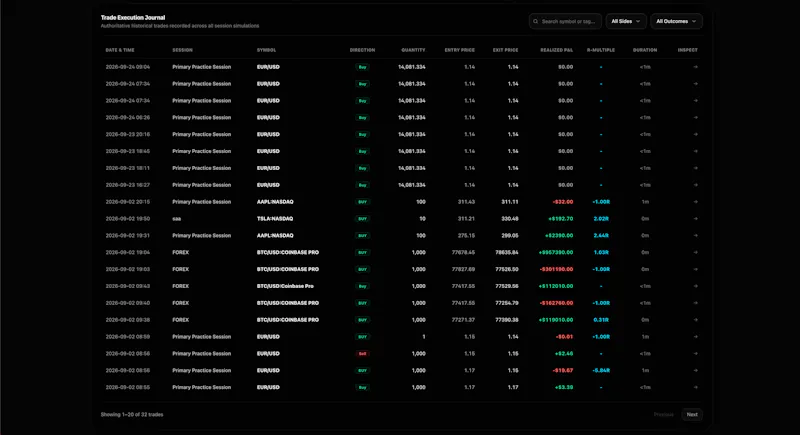The height and width of the screenshot is (435, 800).
Task: Click the +$192.70 realized P&L value
Action: 560,218
